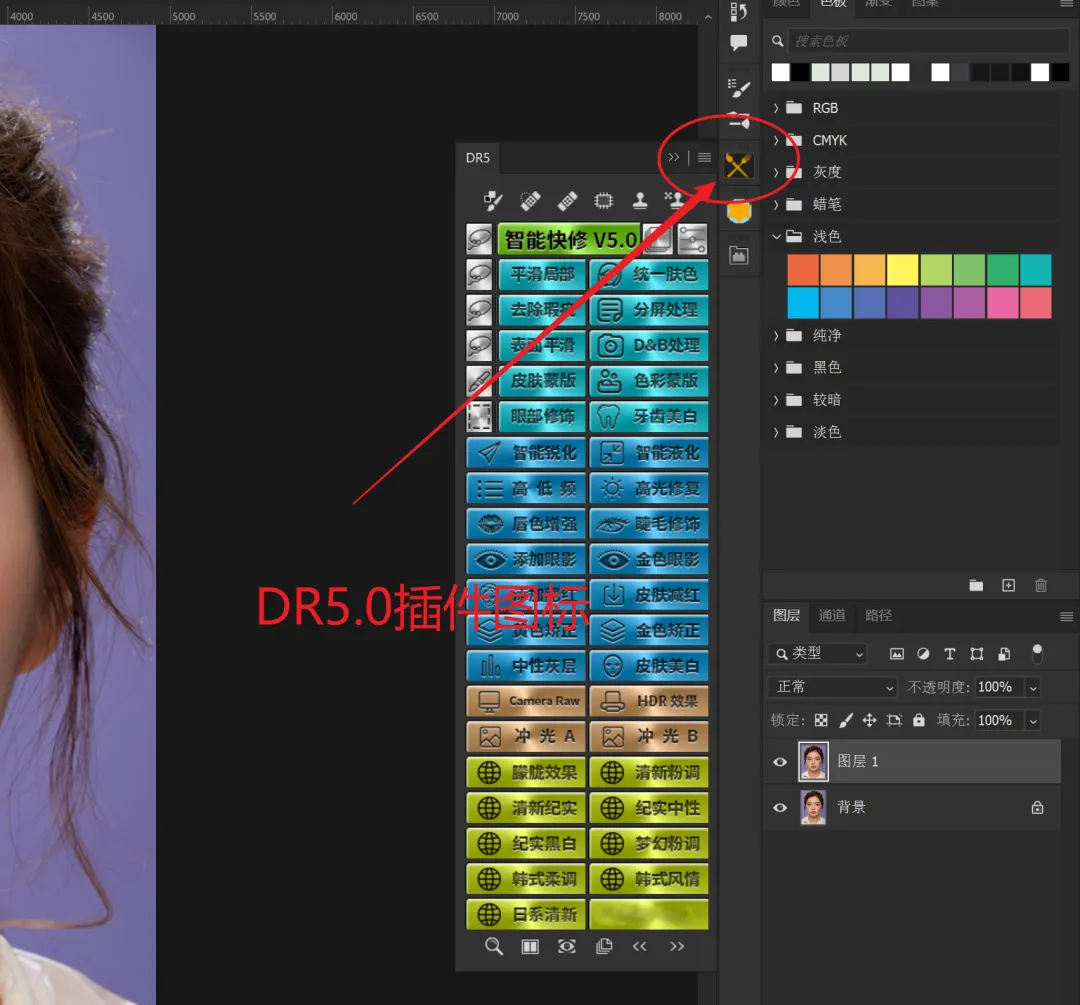Image resolution: width=1080 pixels, height=1005 pixels.
Task: Expand the CMYK swatch folder
Action: [x=776, y=141]
